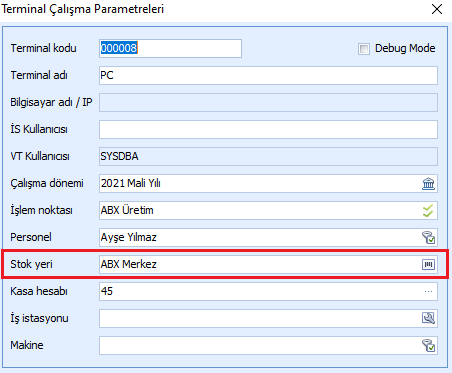This screenshot has height=373, width=452.
Task: Click the Stok yeri field text ABX Merkez
Action: pos(129,264)
